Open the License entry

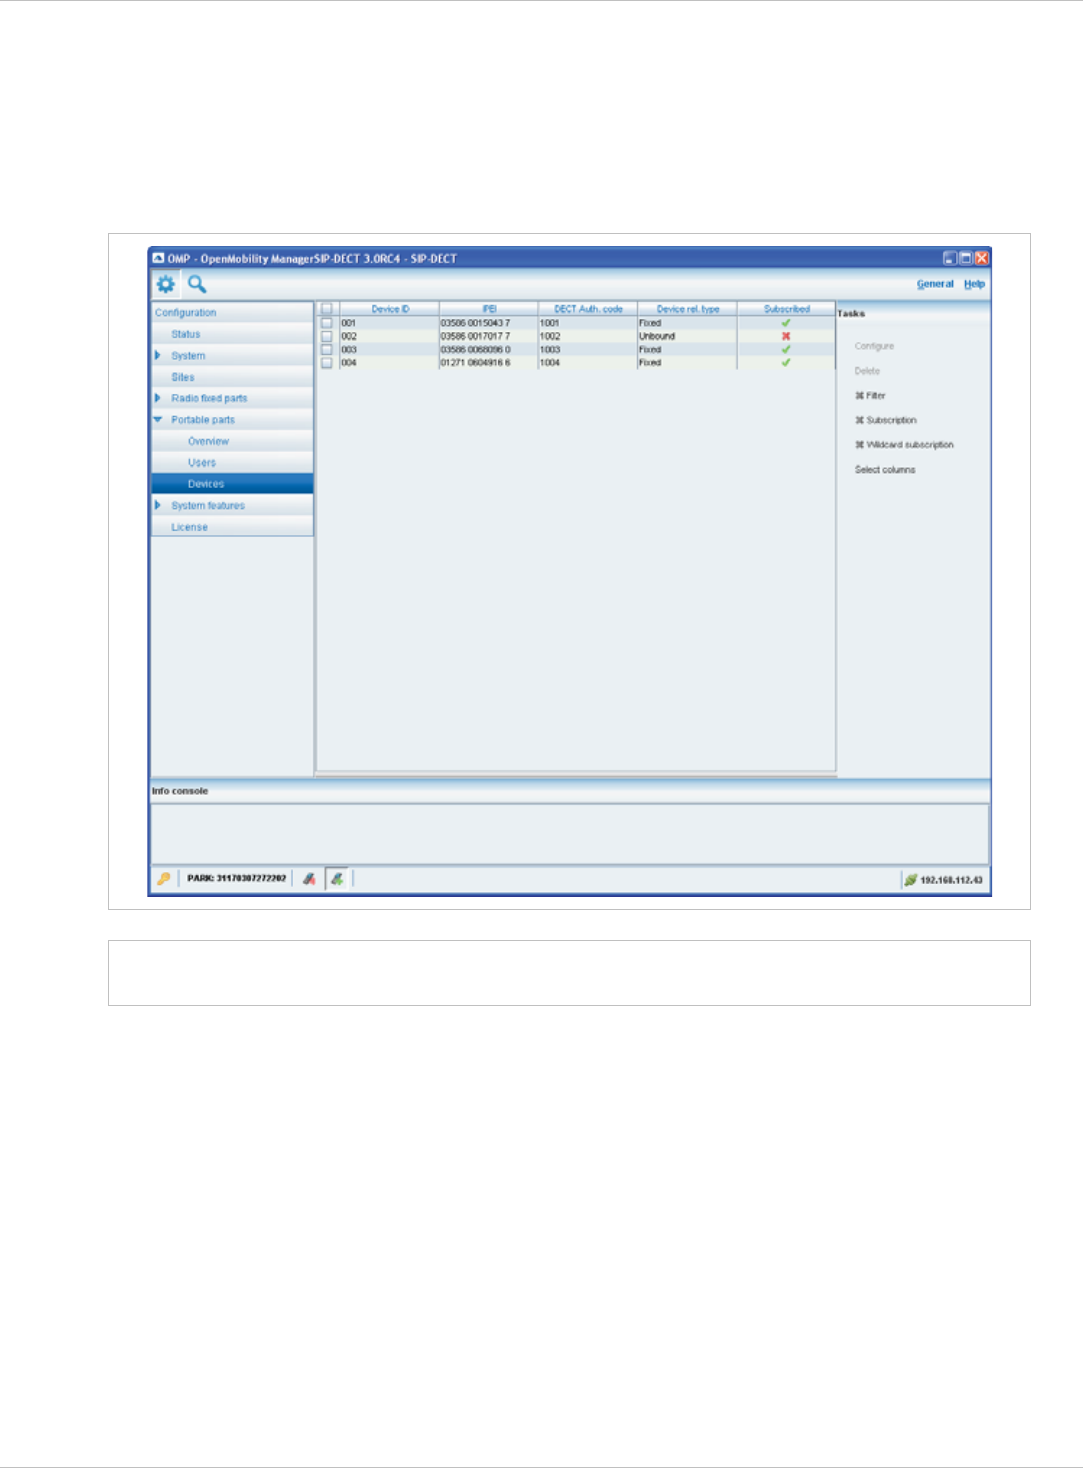(232, 527)
